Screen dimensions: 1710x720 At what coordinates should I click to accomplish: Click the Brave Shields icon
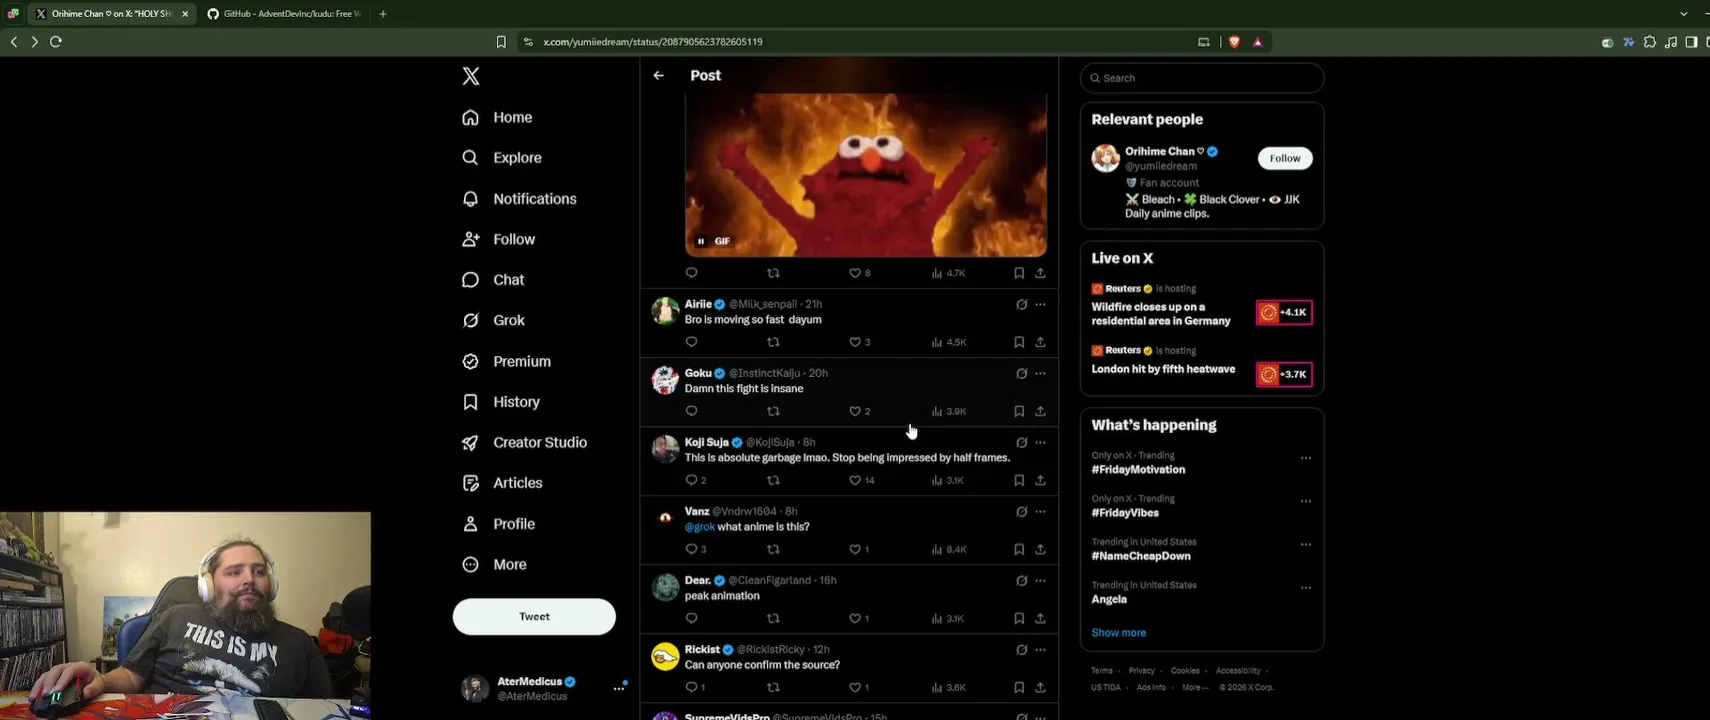coord(1234,42)
